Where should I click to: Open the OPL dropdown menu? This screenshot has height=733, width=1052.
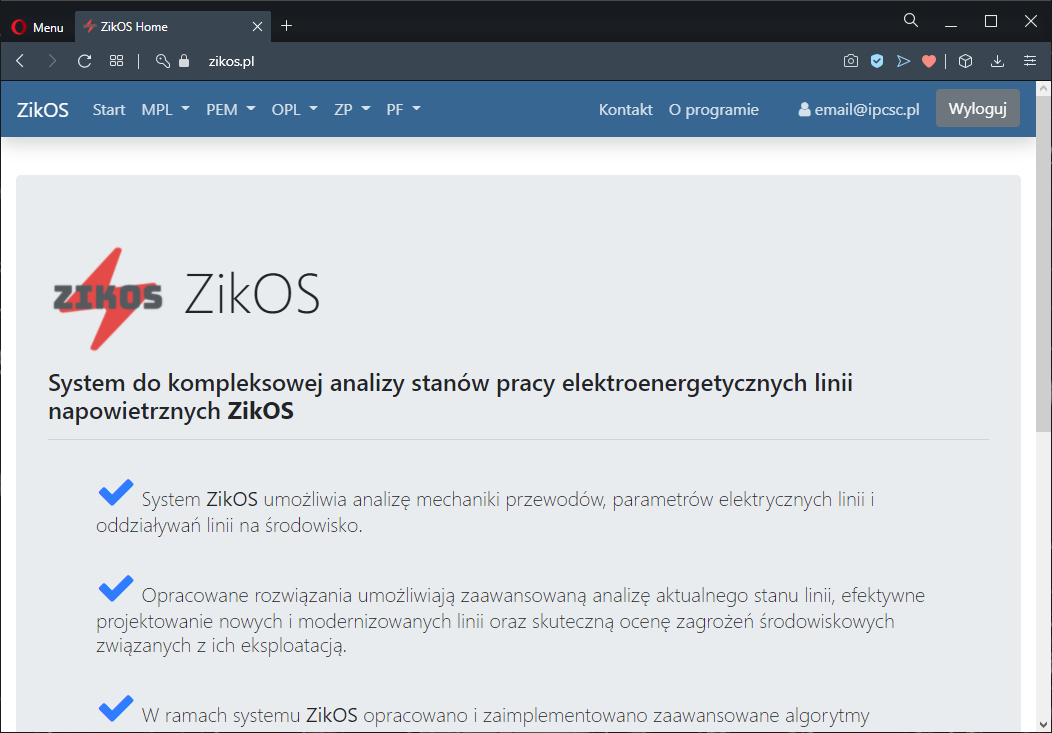tap(294, 109)
